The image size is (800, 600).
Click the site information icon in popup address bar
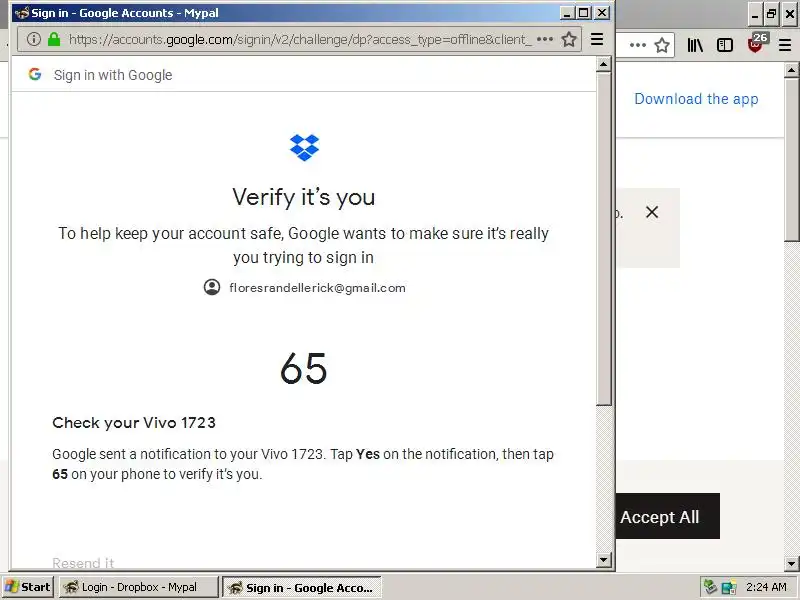click(34, 39)
